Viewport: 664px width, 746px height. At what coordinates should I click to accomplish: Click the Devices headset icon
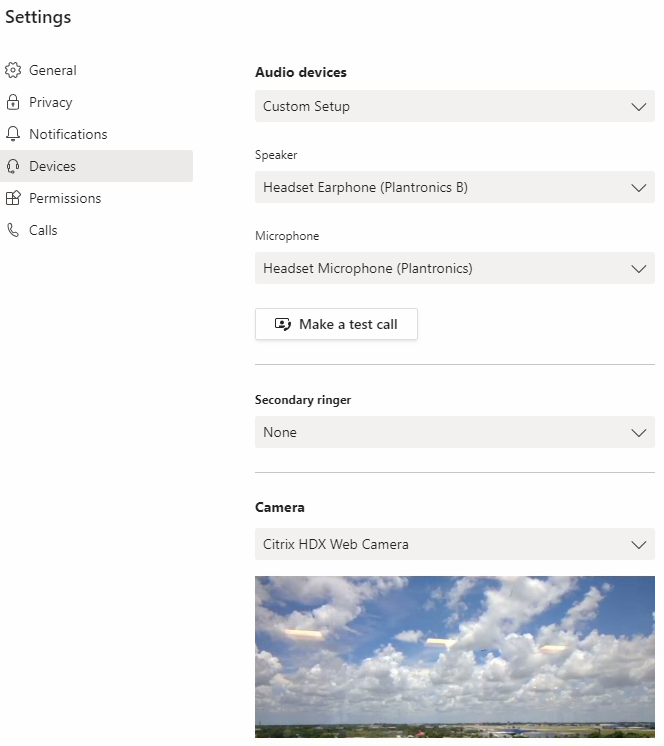[x=13, y=167]
